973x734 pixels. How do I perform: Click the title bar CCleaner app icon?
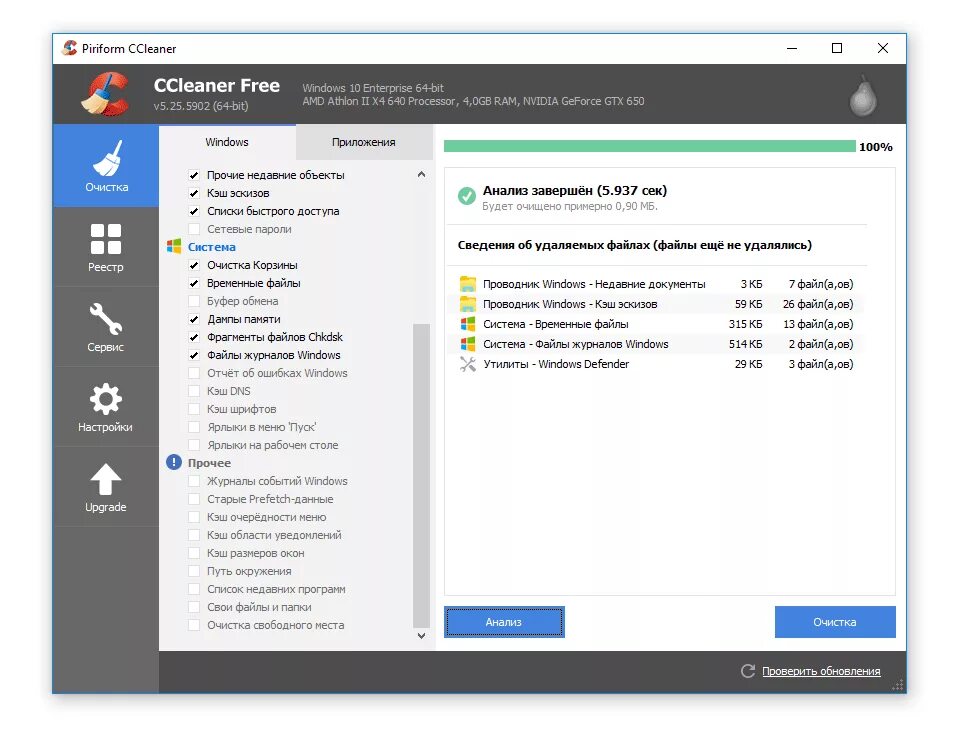[x=70, y=48]
